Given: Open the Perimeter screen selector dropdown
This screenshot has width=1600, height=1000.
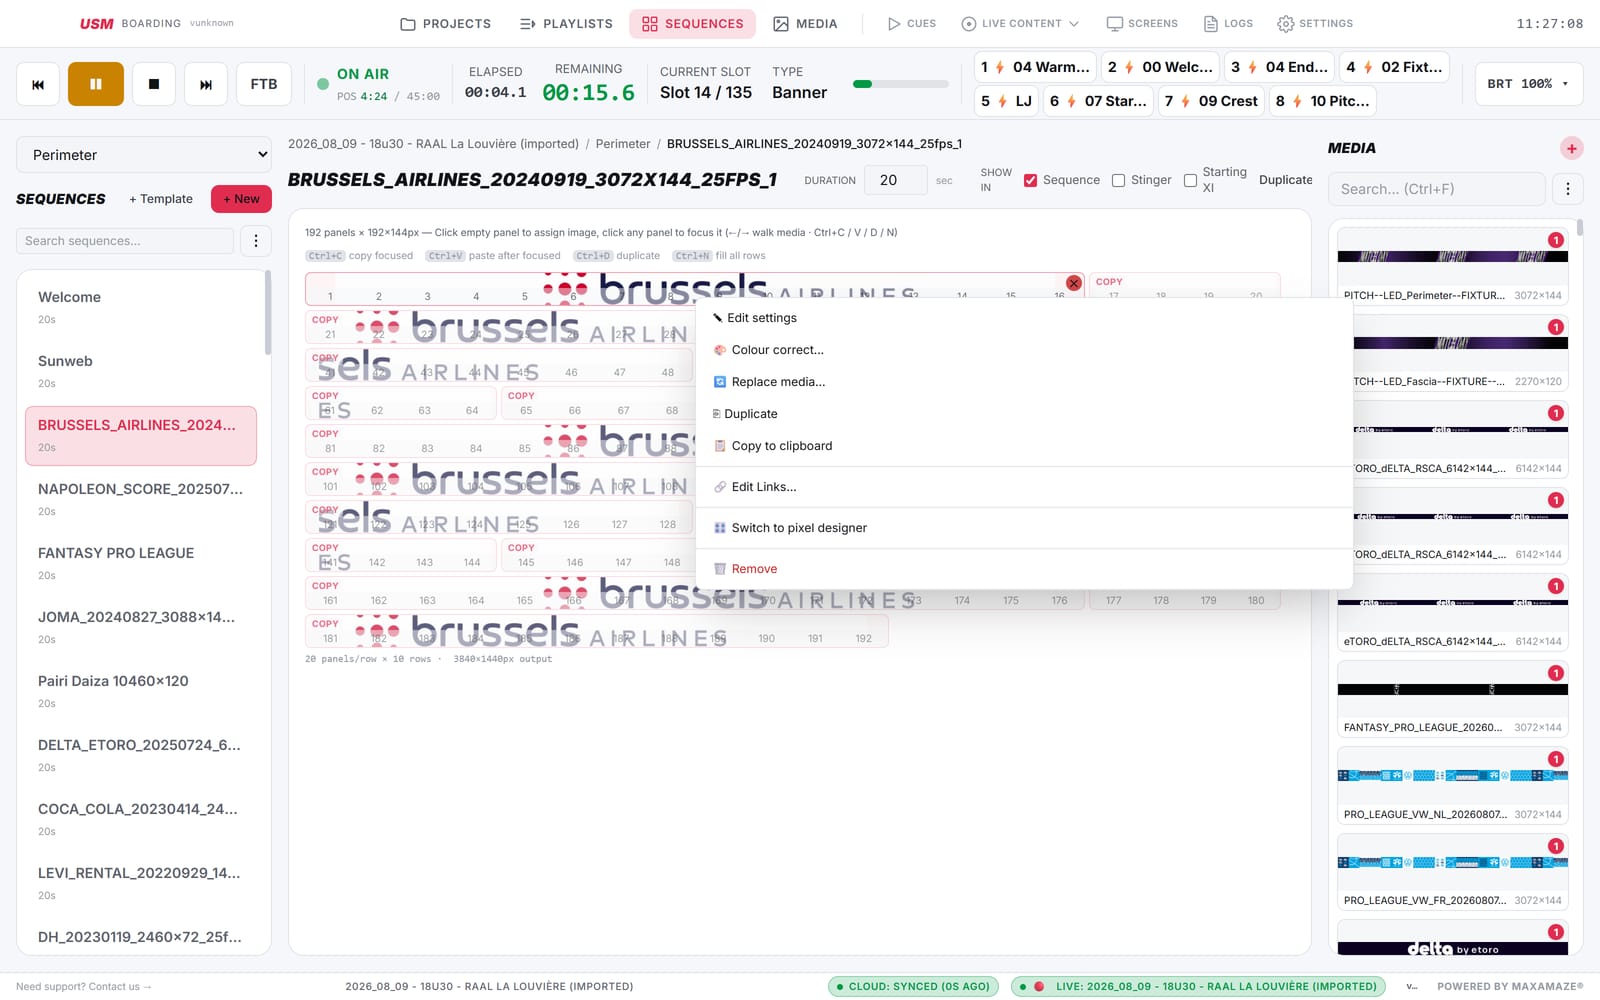Looking at the screenshot, I should pos(144,155).
